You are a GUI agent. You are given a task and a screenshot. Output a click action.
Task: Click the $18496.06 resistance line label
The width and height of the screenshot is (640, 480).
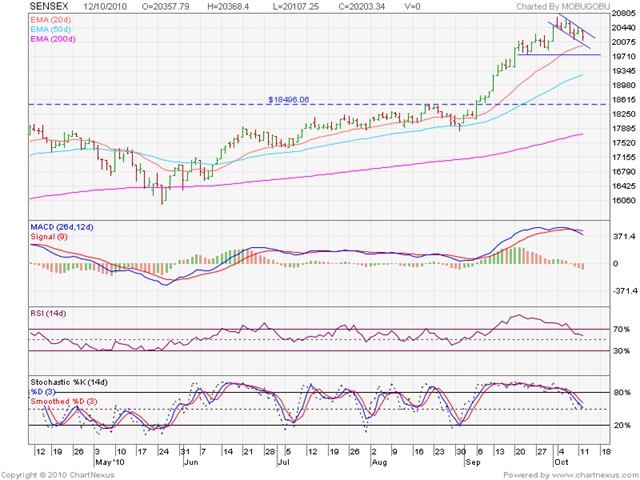click(289, 100)
